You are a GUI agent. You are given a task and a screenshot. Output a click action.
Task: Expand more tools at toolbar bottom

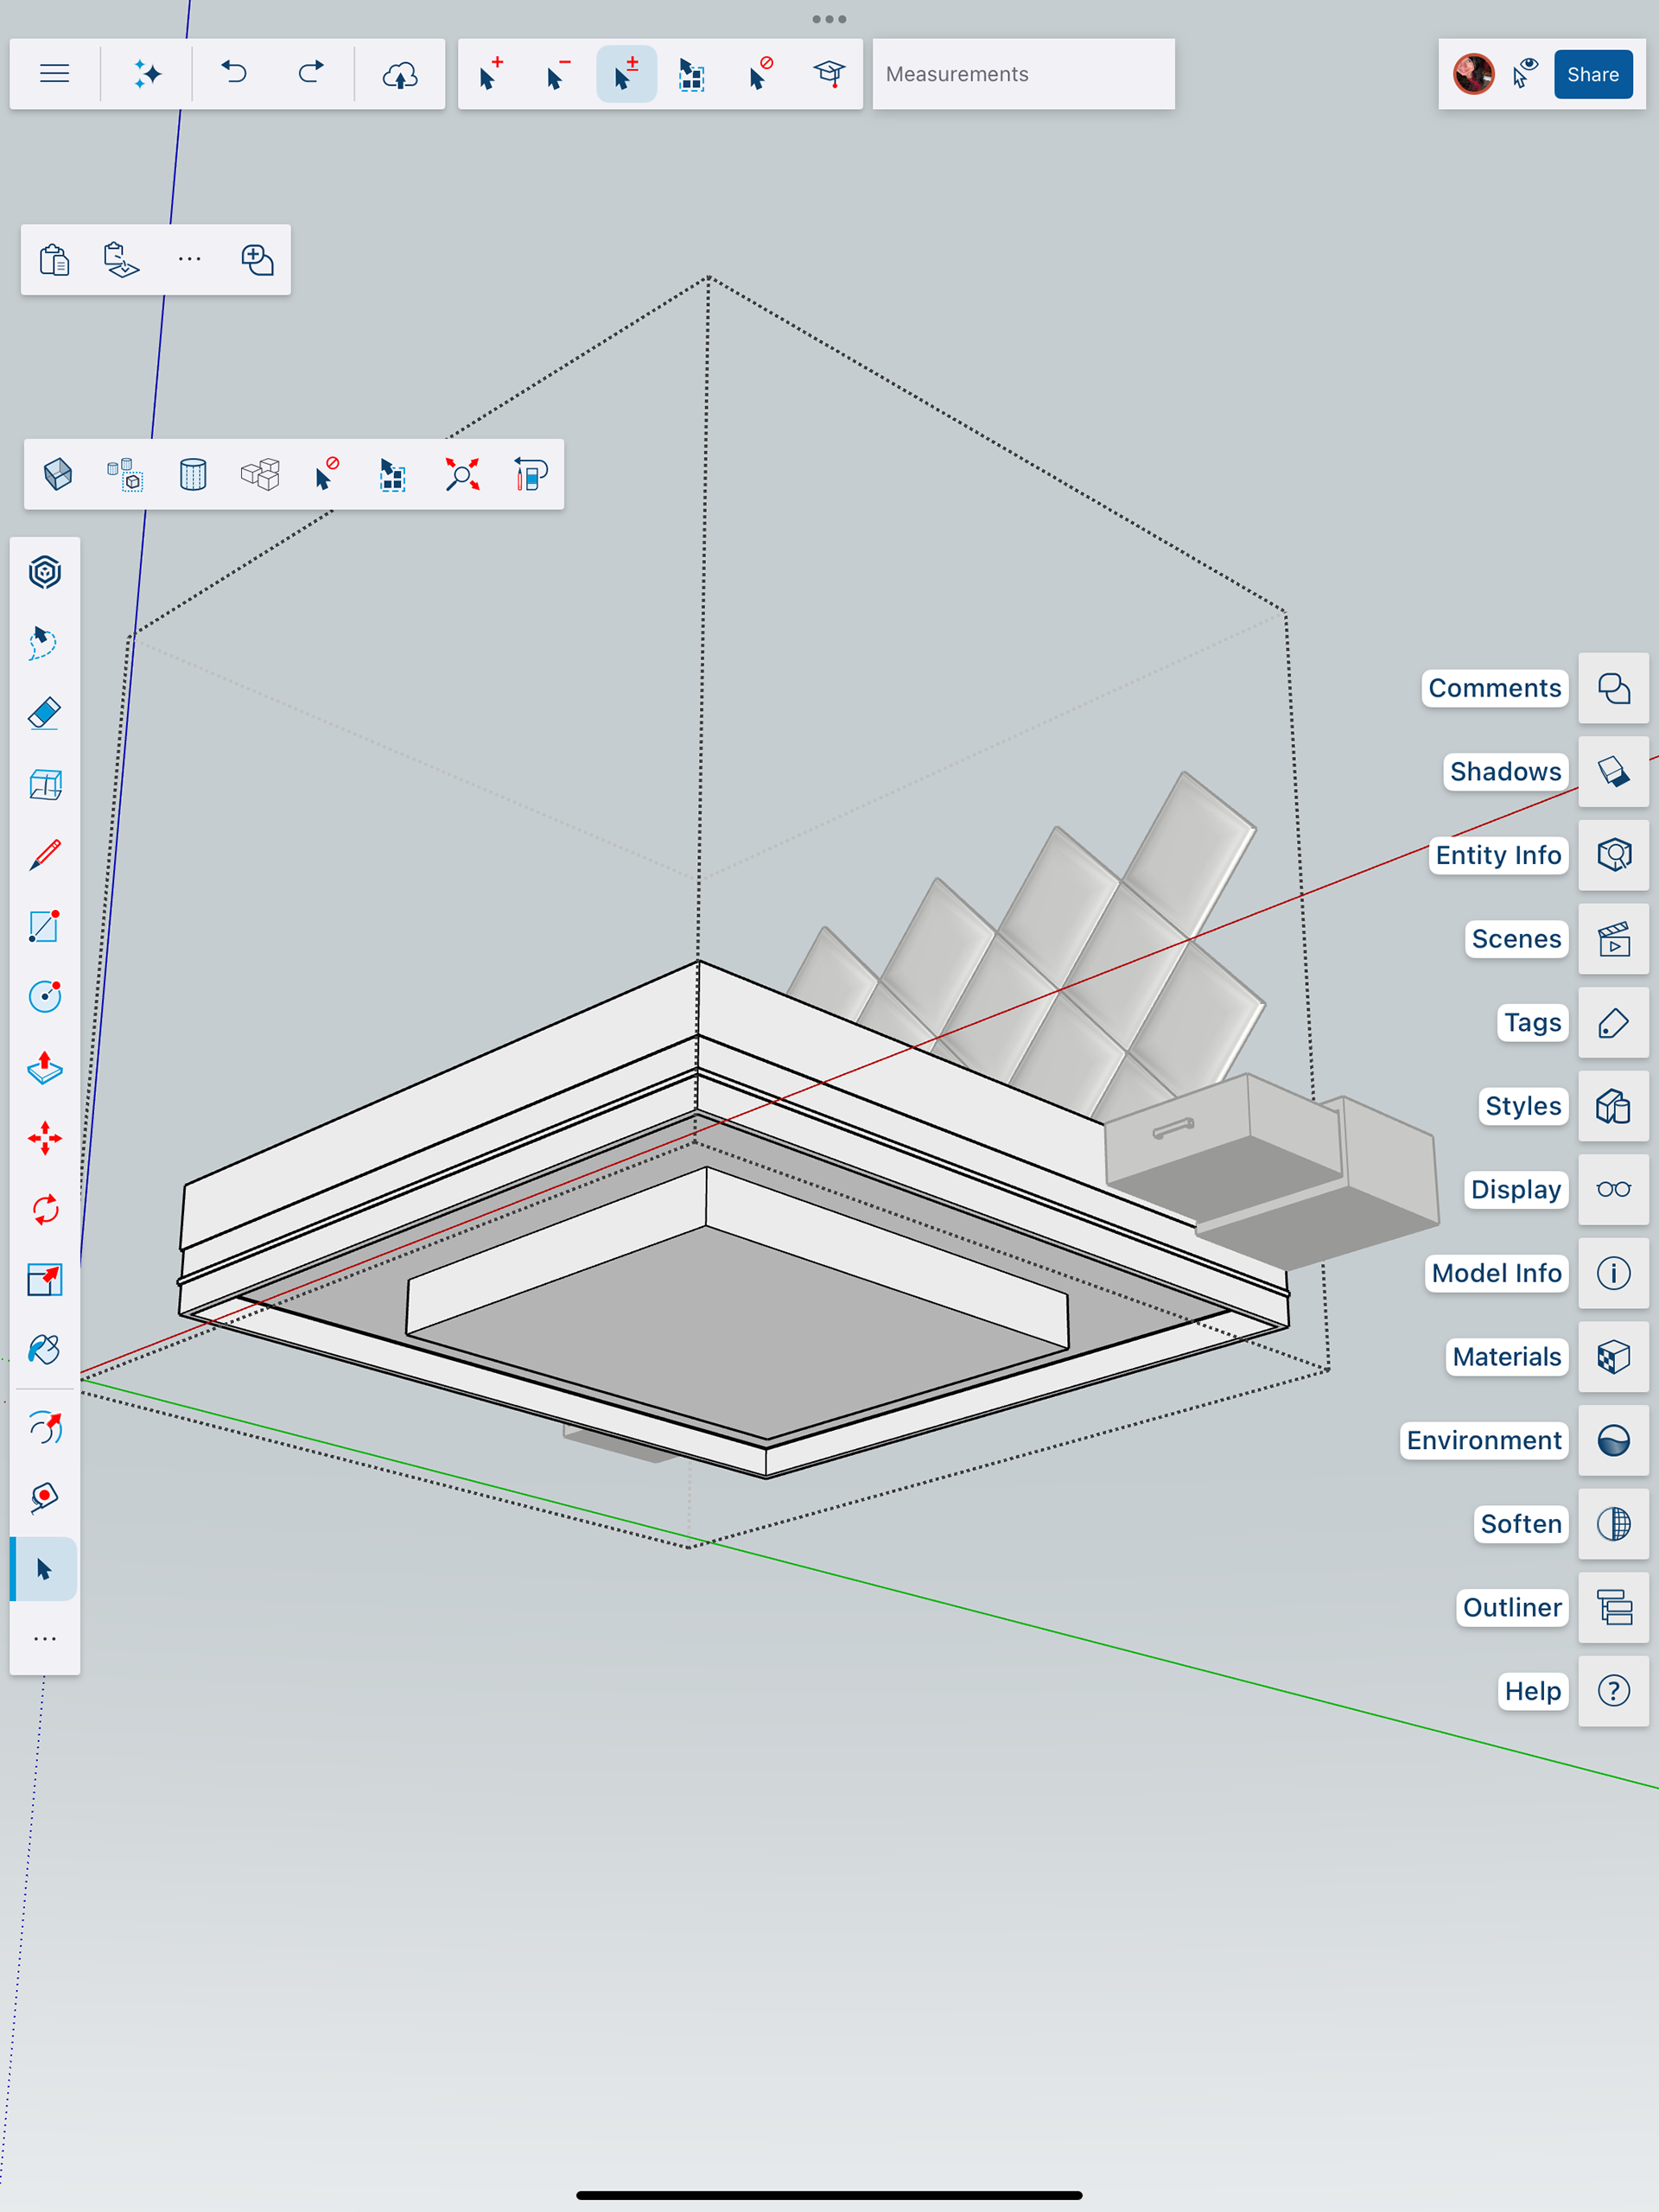coord(45,1639)
